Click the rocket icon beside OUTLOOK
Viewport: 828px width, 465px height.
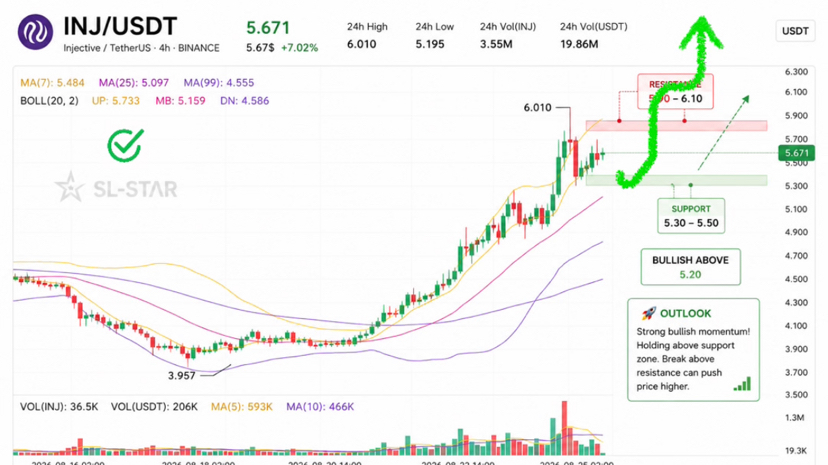(648, 313)
